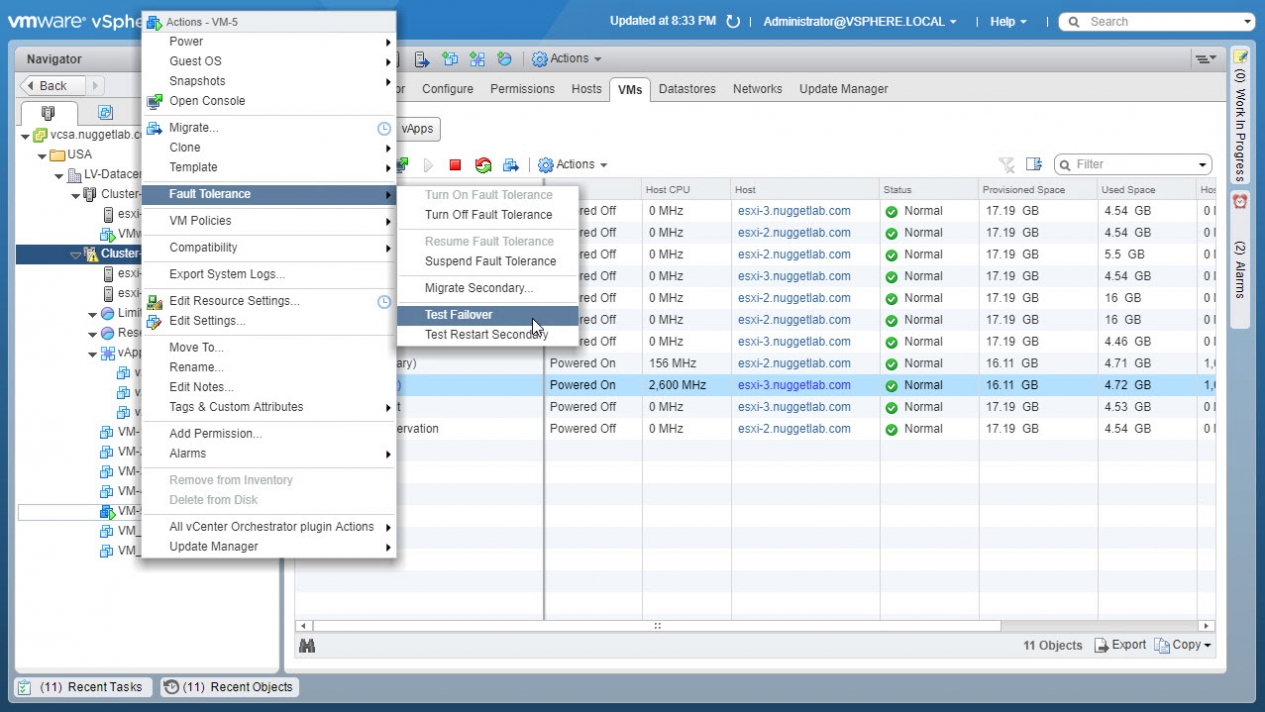Switch to the Datastores tab

coord(687,89)
